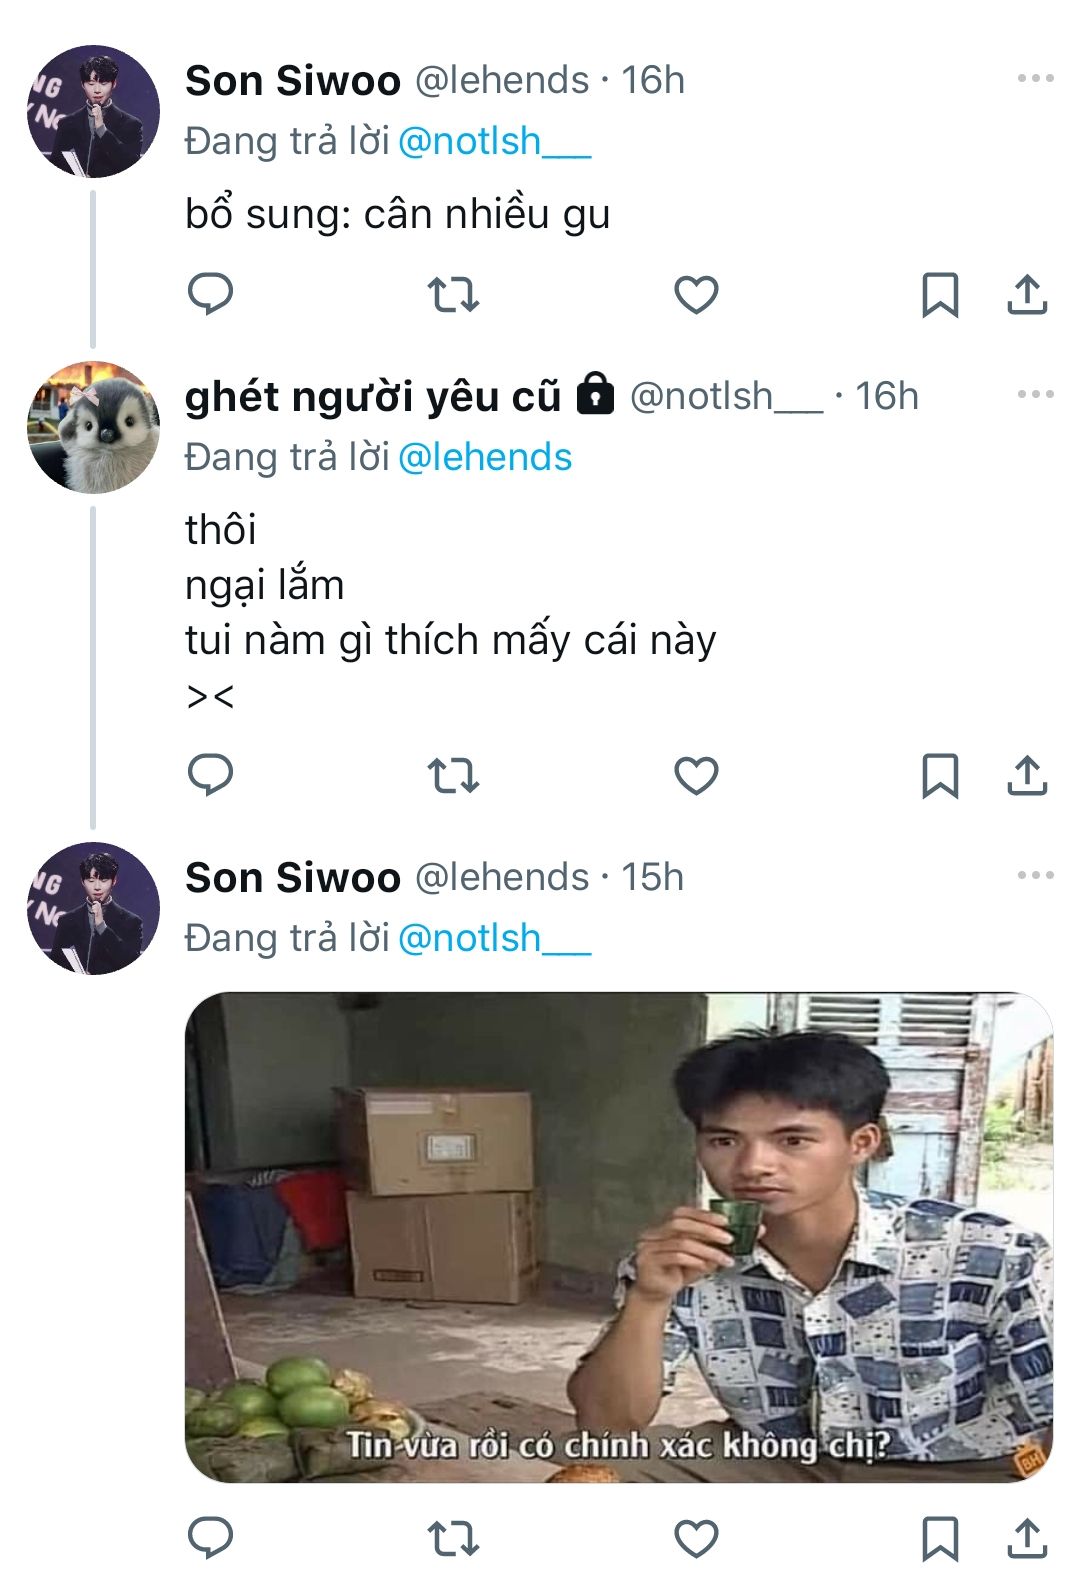Reply to the meme image tweet

point(210,1538)
